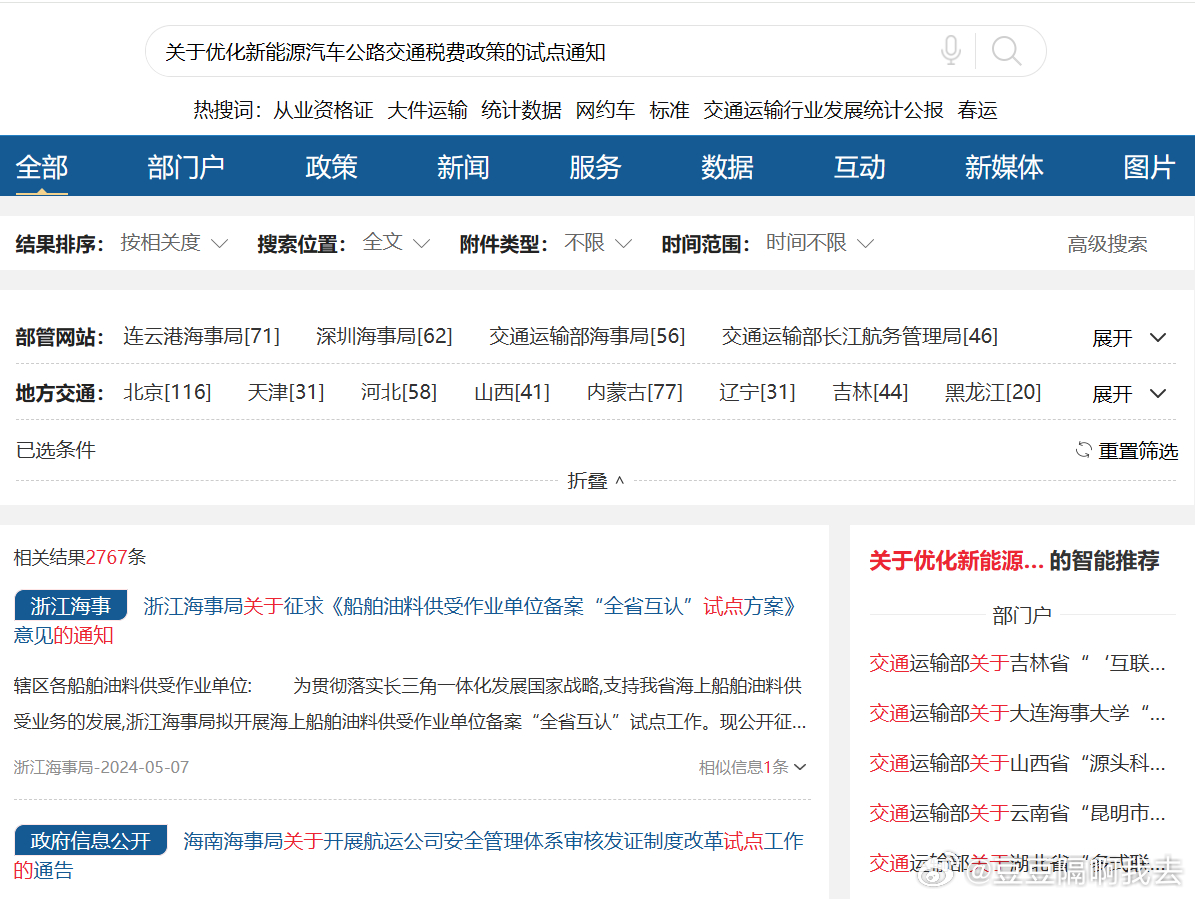Click the magnifying glass search icon
This screenshot has width=1195, height=899.
pyautogui.click(x=1006, y=51)
